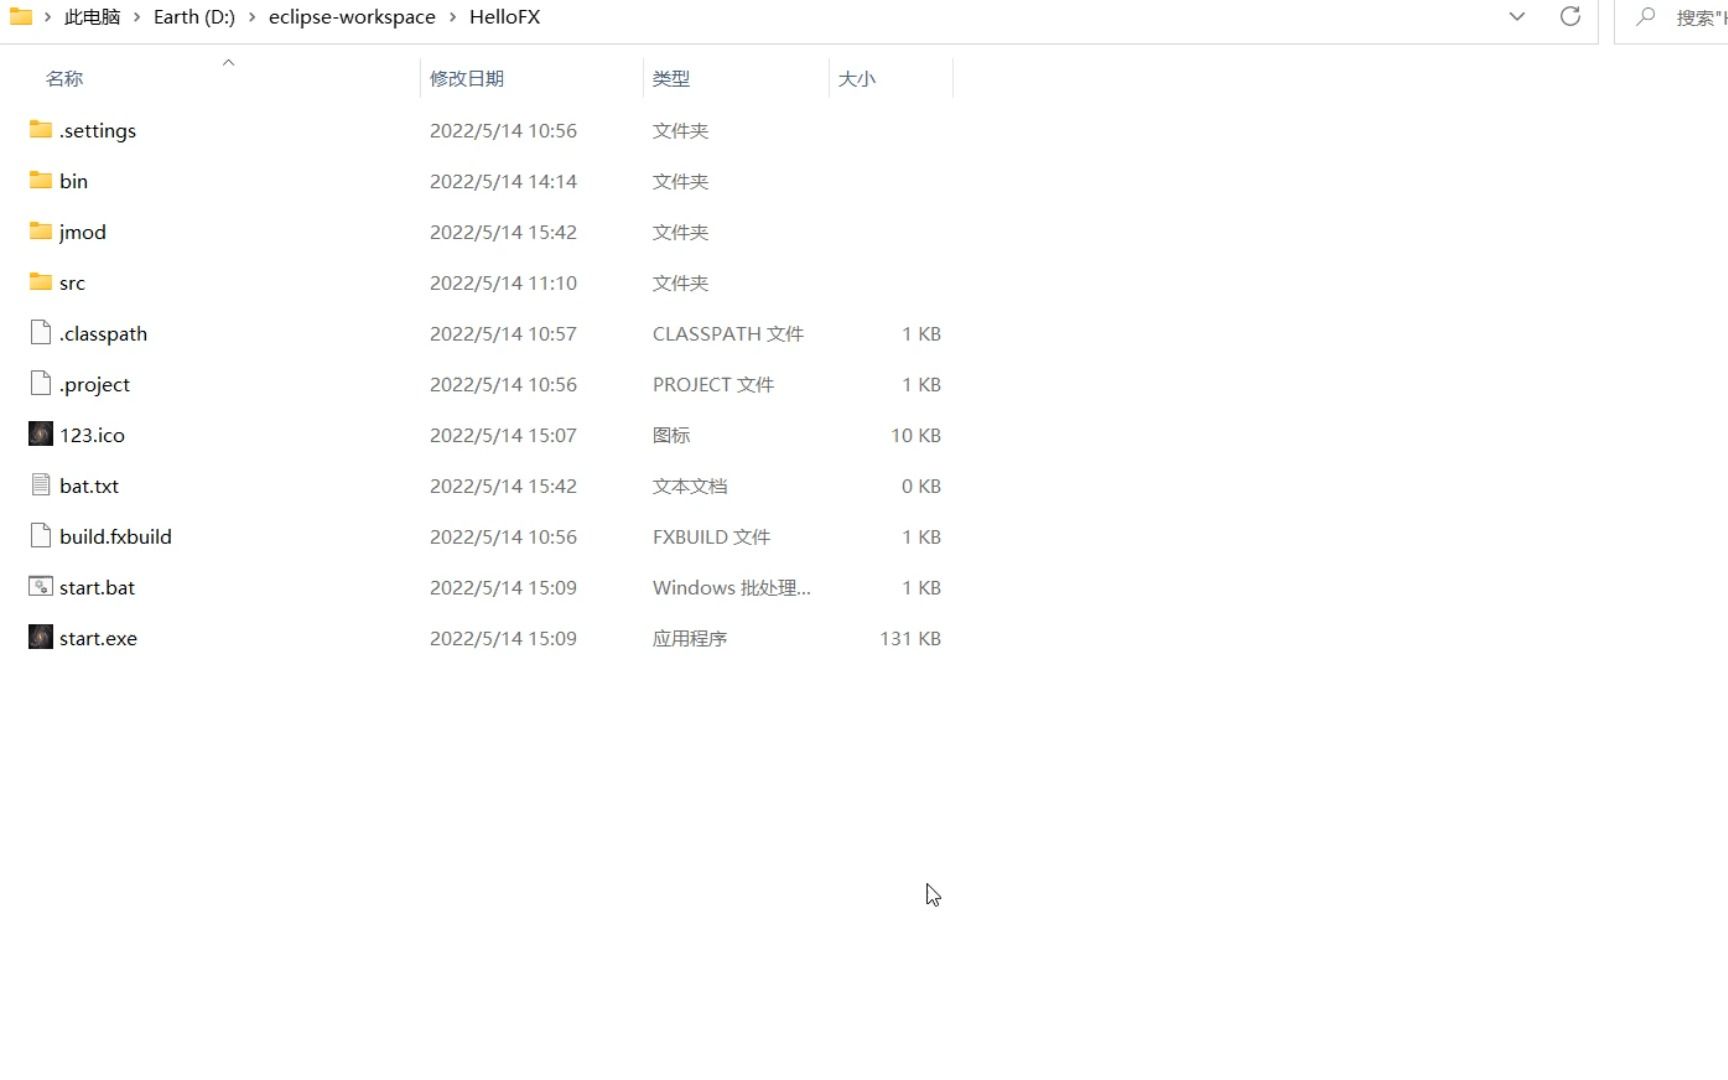1728x1080 pixels.
Task: Open the bin folder
Action: point(73,181)
